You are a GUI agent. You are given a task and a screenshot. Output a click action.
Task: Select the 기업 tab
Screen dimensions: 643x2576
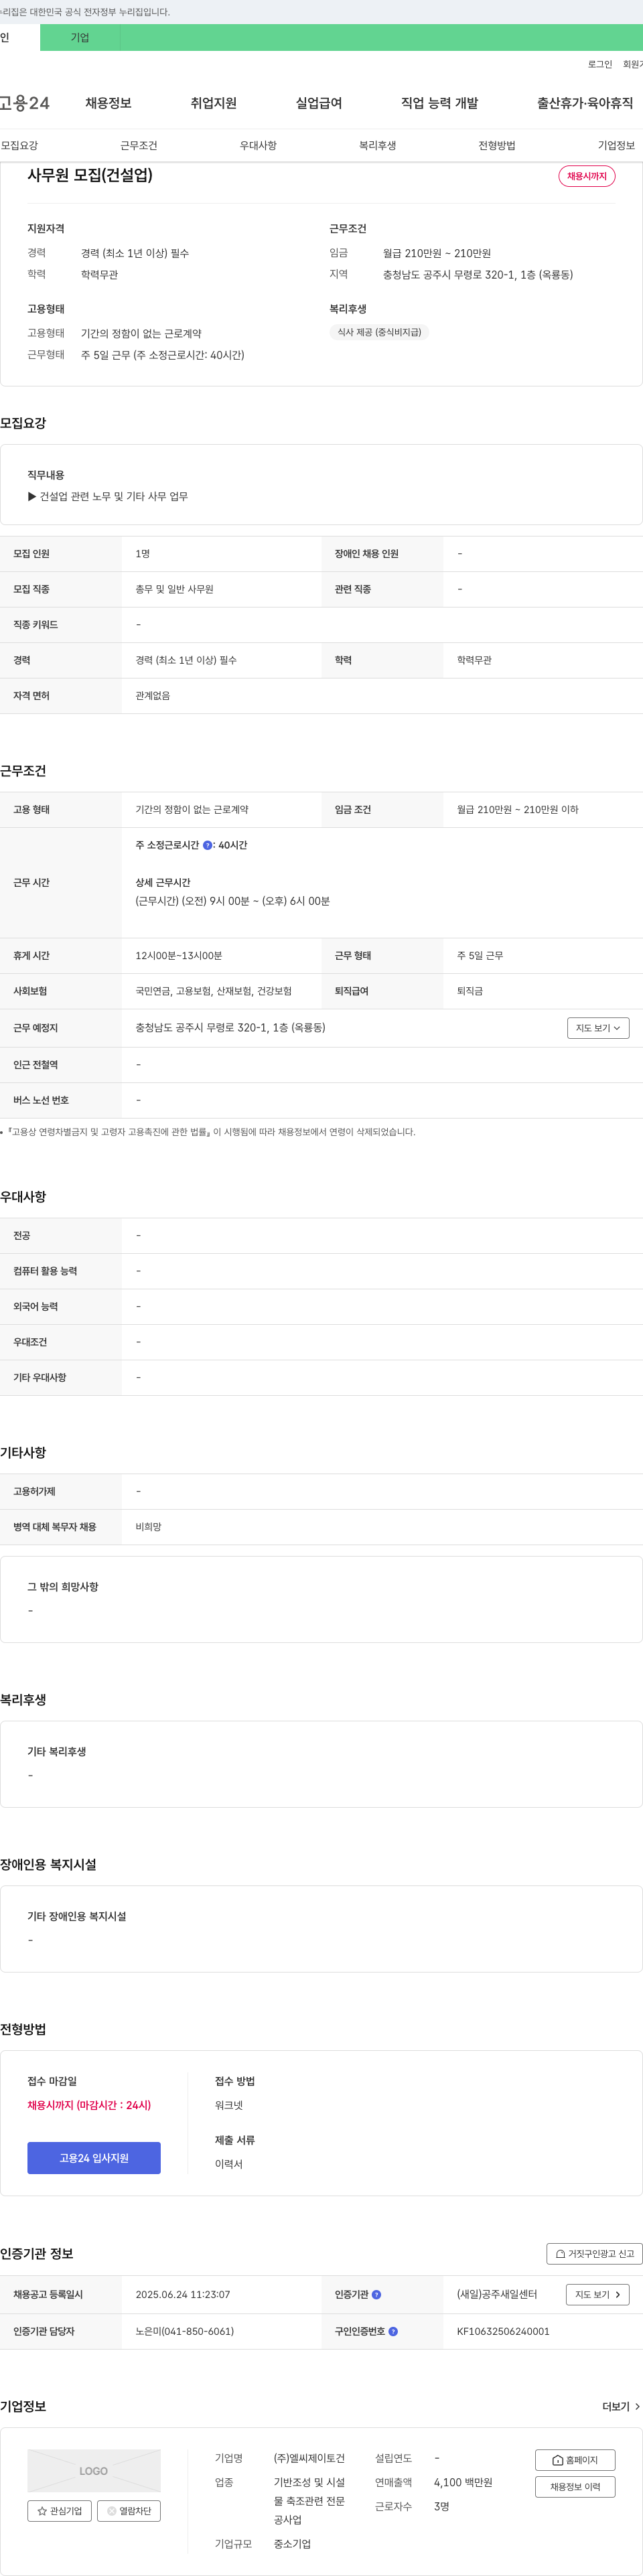point(80,38)
